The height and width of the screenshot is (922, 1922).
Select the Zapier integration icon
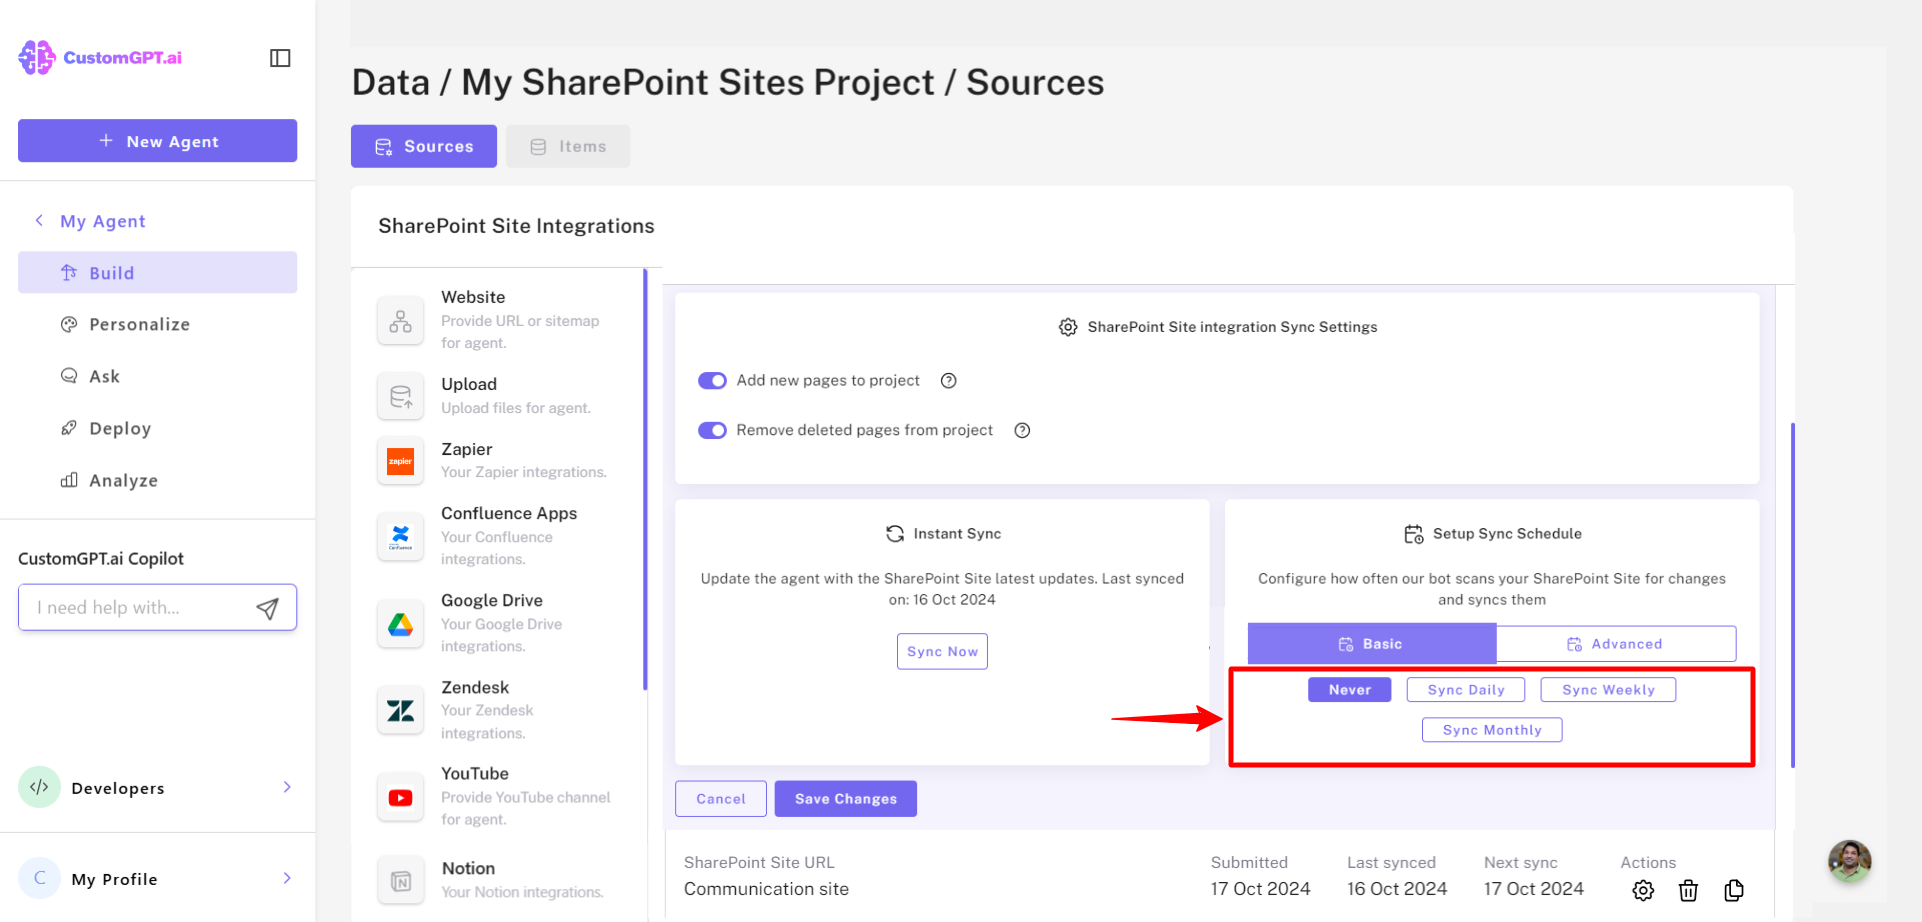400,461
